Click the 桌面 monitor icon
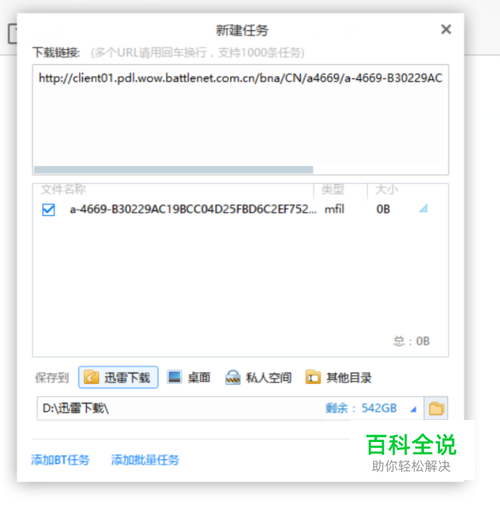500x505 pixels. click(174, 377)
